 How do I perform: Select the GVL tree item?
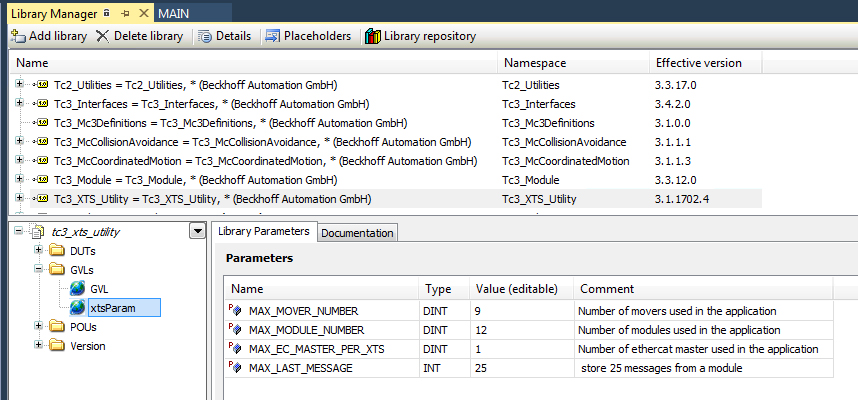[x=98, y=289]
